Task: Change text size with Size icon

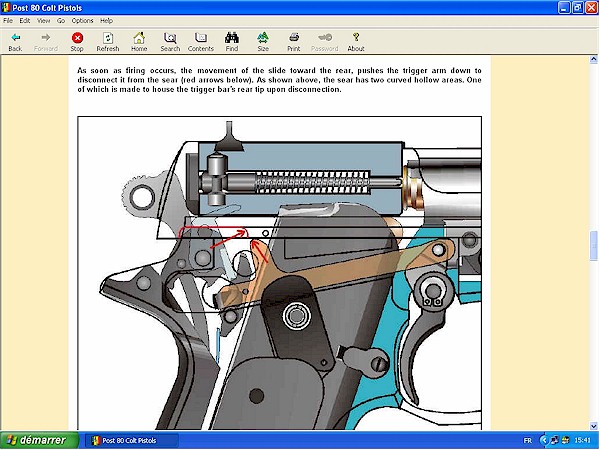Action: click(x=263, y=42)
